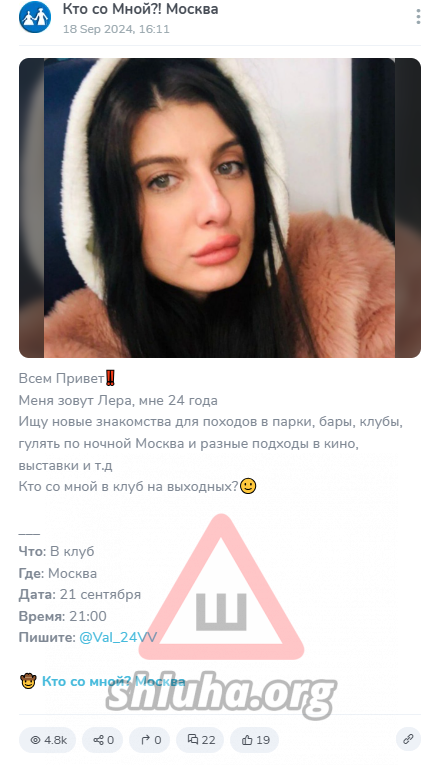Image resolution: width=442 pixels, height=765 pixels.
Task: Click the thumbs-up likes counter 19
Action: coord(255,740)
